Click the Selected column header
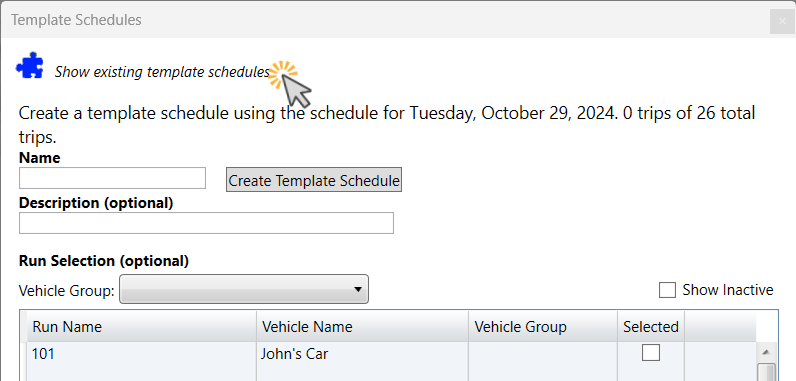Image resolution: width=796 pixels, height=381 pixels. pos(651,326)
